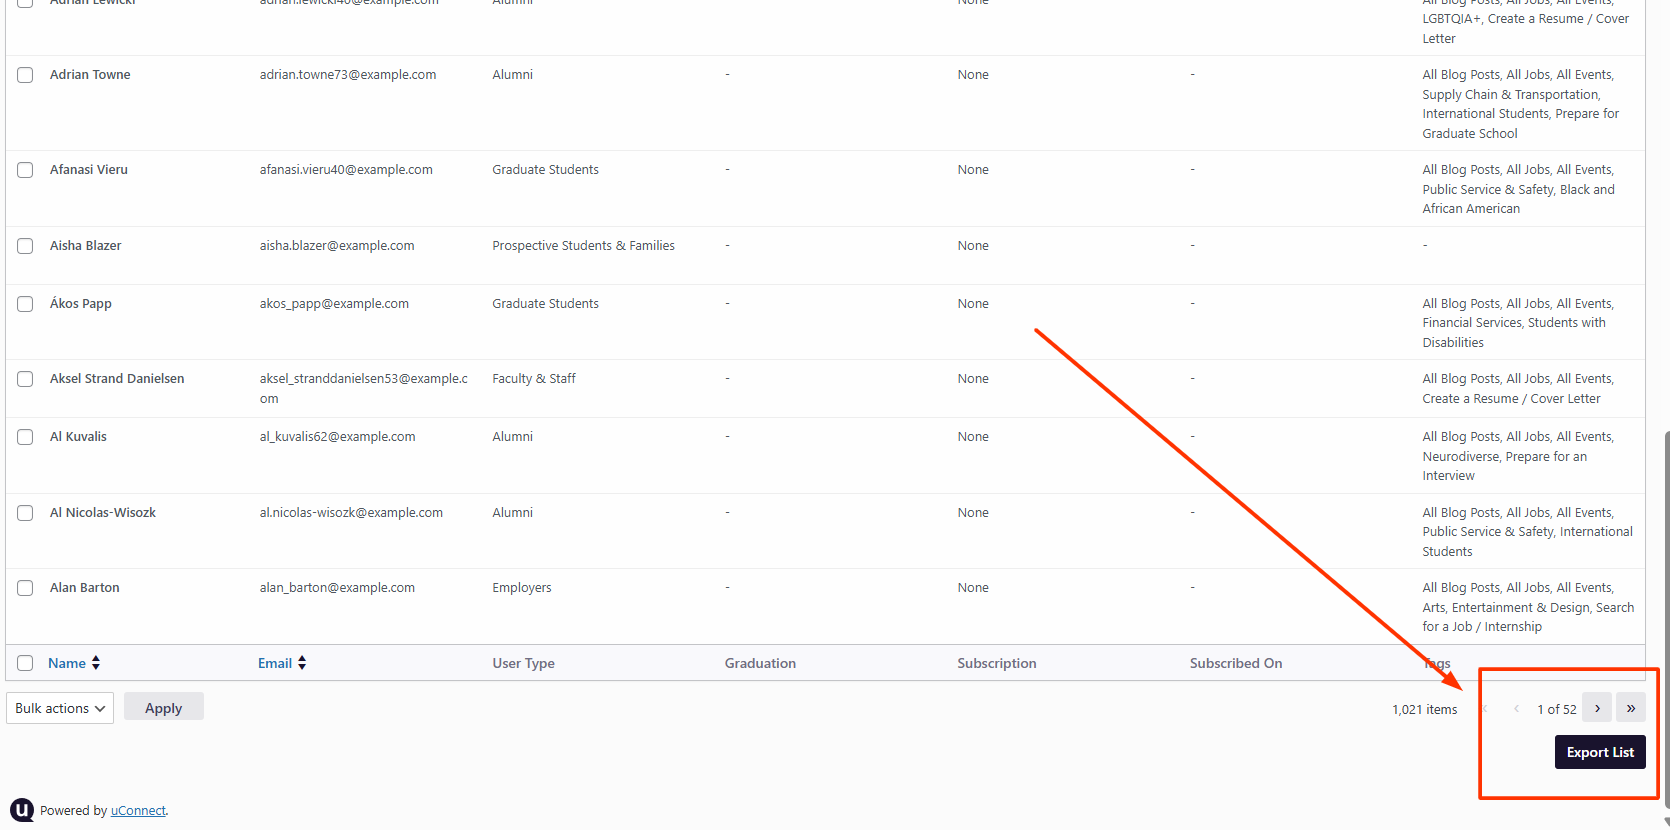The height and width of the screenshot is (830, 1670).
Task: Click the previous page arrow
Action: pos(1516,708)
